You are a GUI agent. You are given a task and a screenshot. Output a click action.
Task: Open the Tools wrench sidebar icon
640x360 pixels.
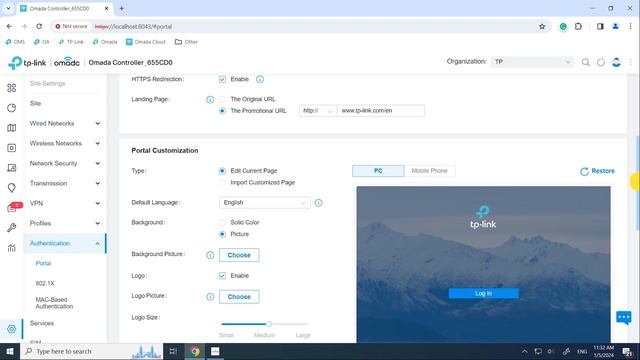11,228
